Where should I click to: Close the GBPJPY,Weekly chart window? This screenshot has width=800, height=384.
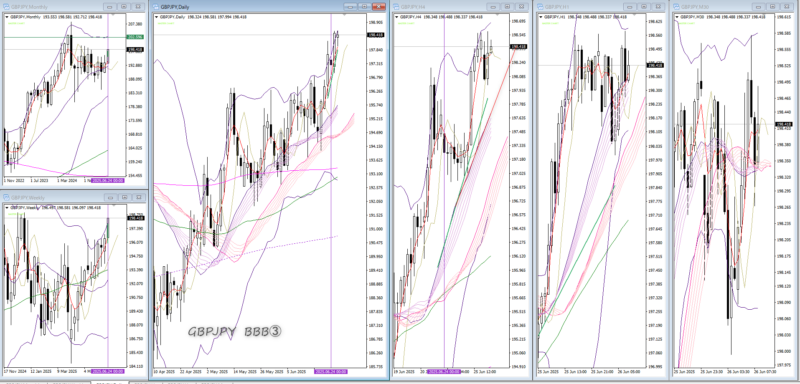[138, 197]
